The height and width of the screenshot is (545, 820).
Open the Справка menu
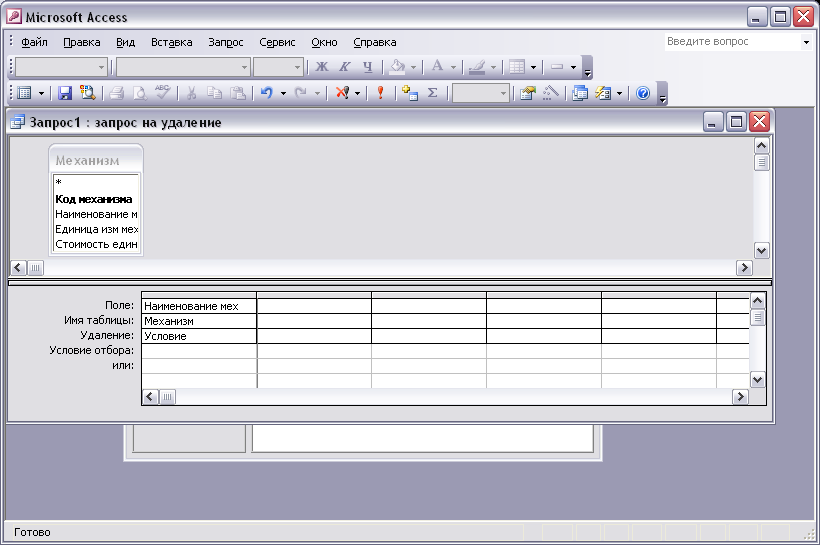click(x=374, y=42)
